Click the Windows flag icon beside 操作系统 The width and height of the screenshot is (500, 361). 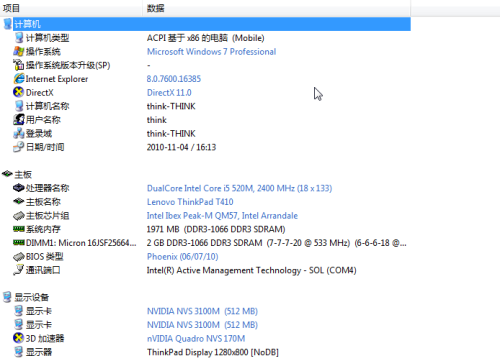pos(18,51)
